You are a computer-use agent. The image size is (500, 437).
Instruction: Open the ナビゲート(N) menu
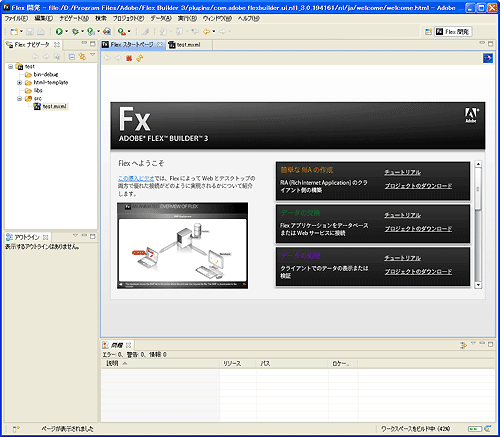coord(74,18)
